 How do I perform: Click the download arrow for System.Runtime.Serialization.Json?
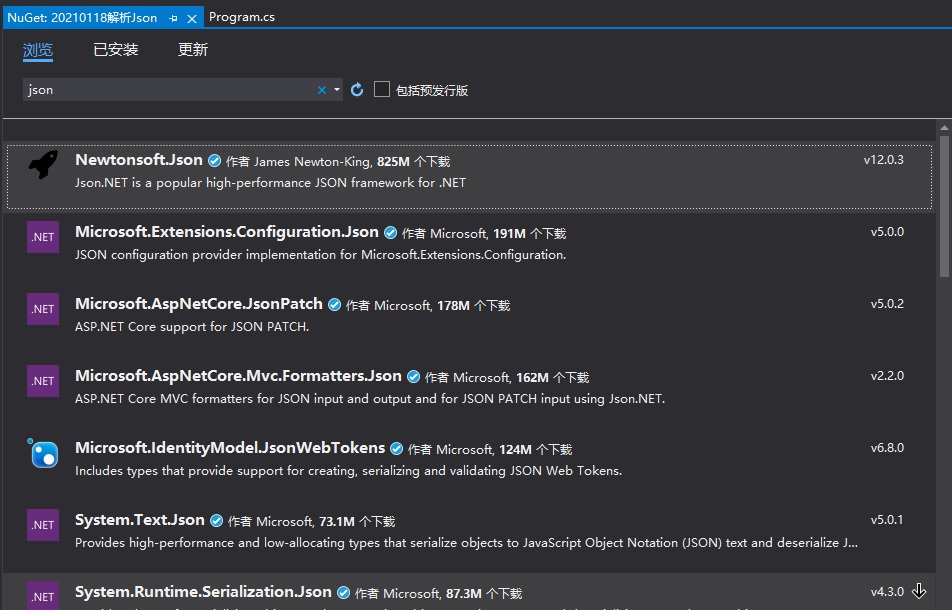pyautogui.click(x=919, y=591)
